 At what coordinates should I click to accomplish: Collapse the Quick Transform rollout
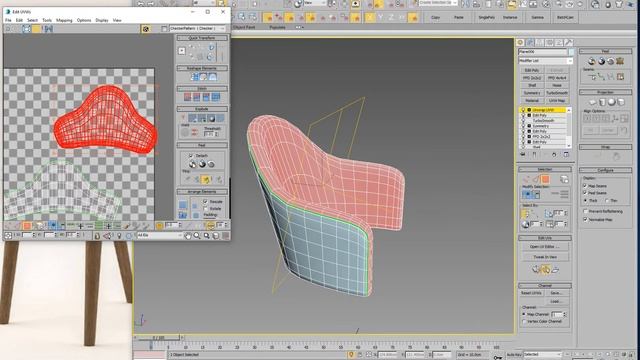click(202, 38)
